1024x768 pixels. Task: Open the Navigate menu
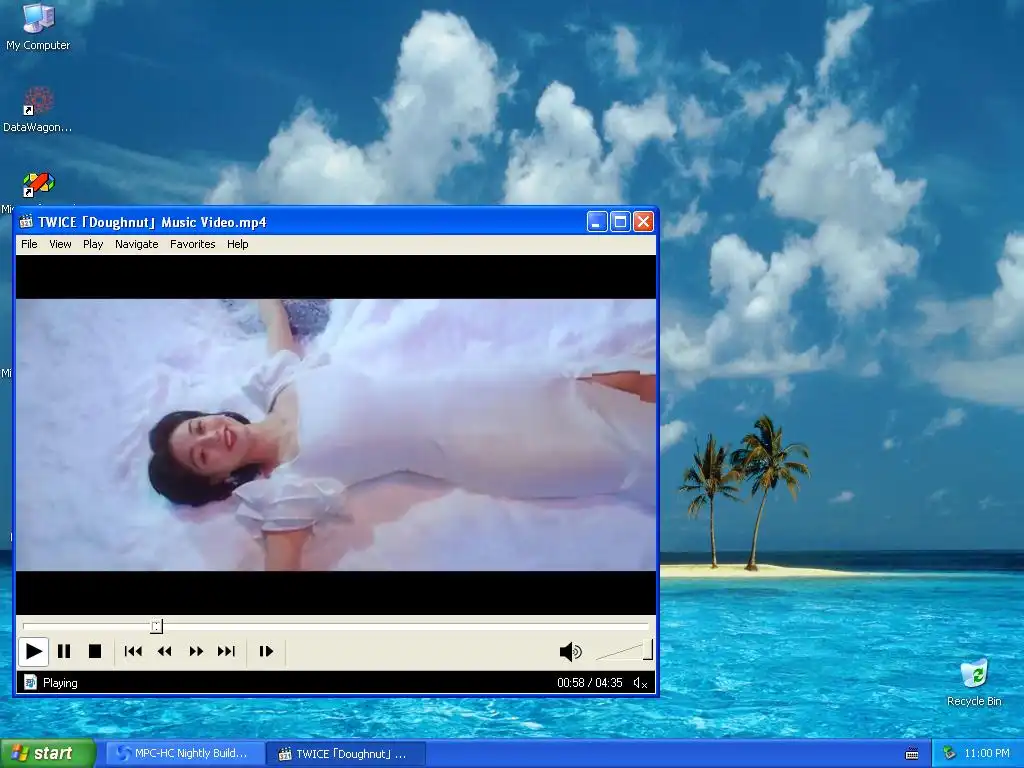[x=136, y=244]
